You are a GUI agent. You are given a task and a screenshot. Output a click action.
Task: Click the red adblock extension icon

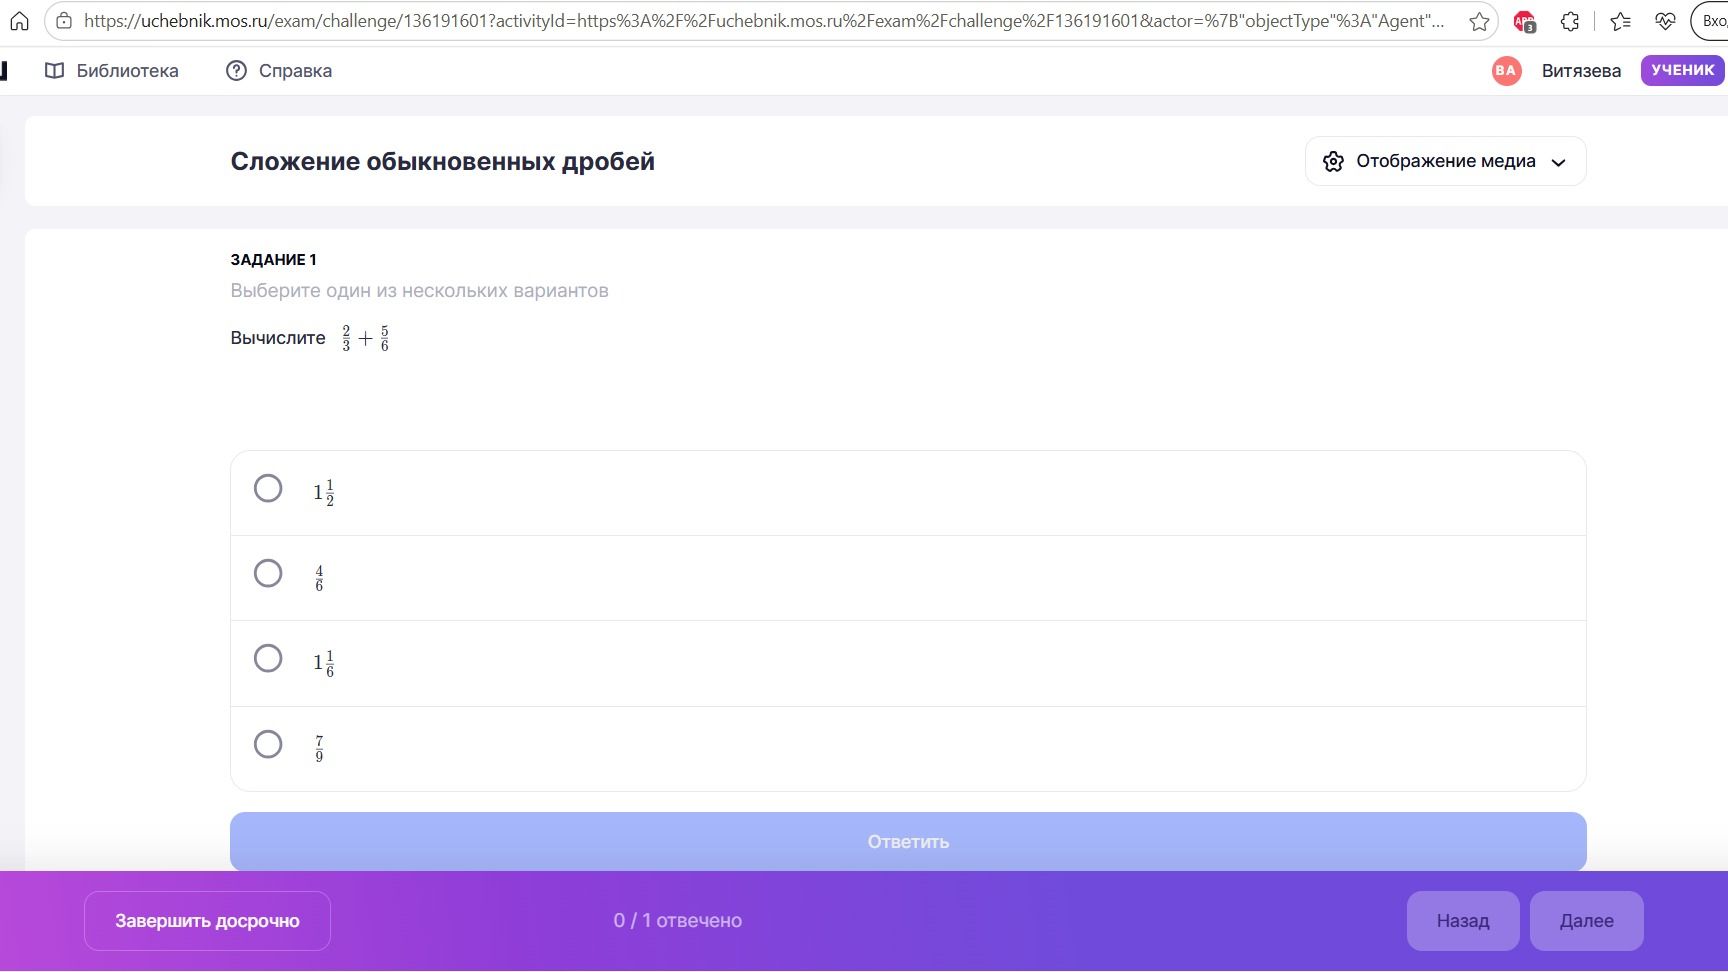pos(1524,21)
